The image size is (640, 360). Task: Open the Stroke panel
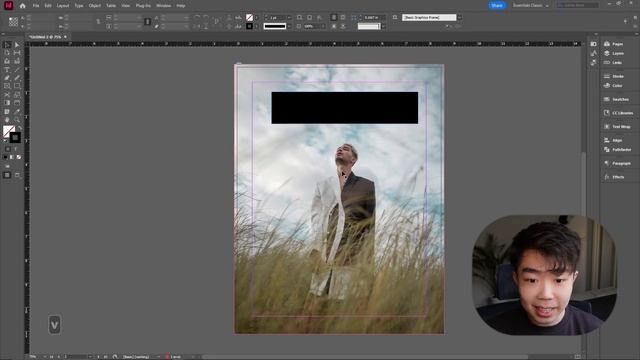[x=613, y=76]
